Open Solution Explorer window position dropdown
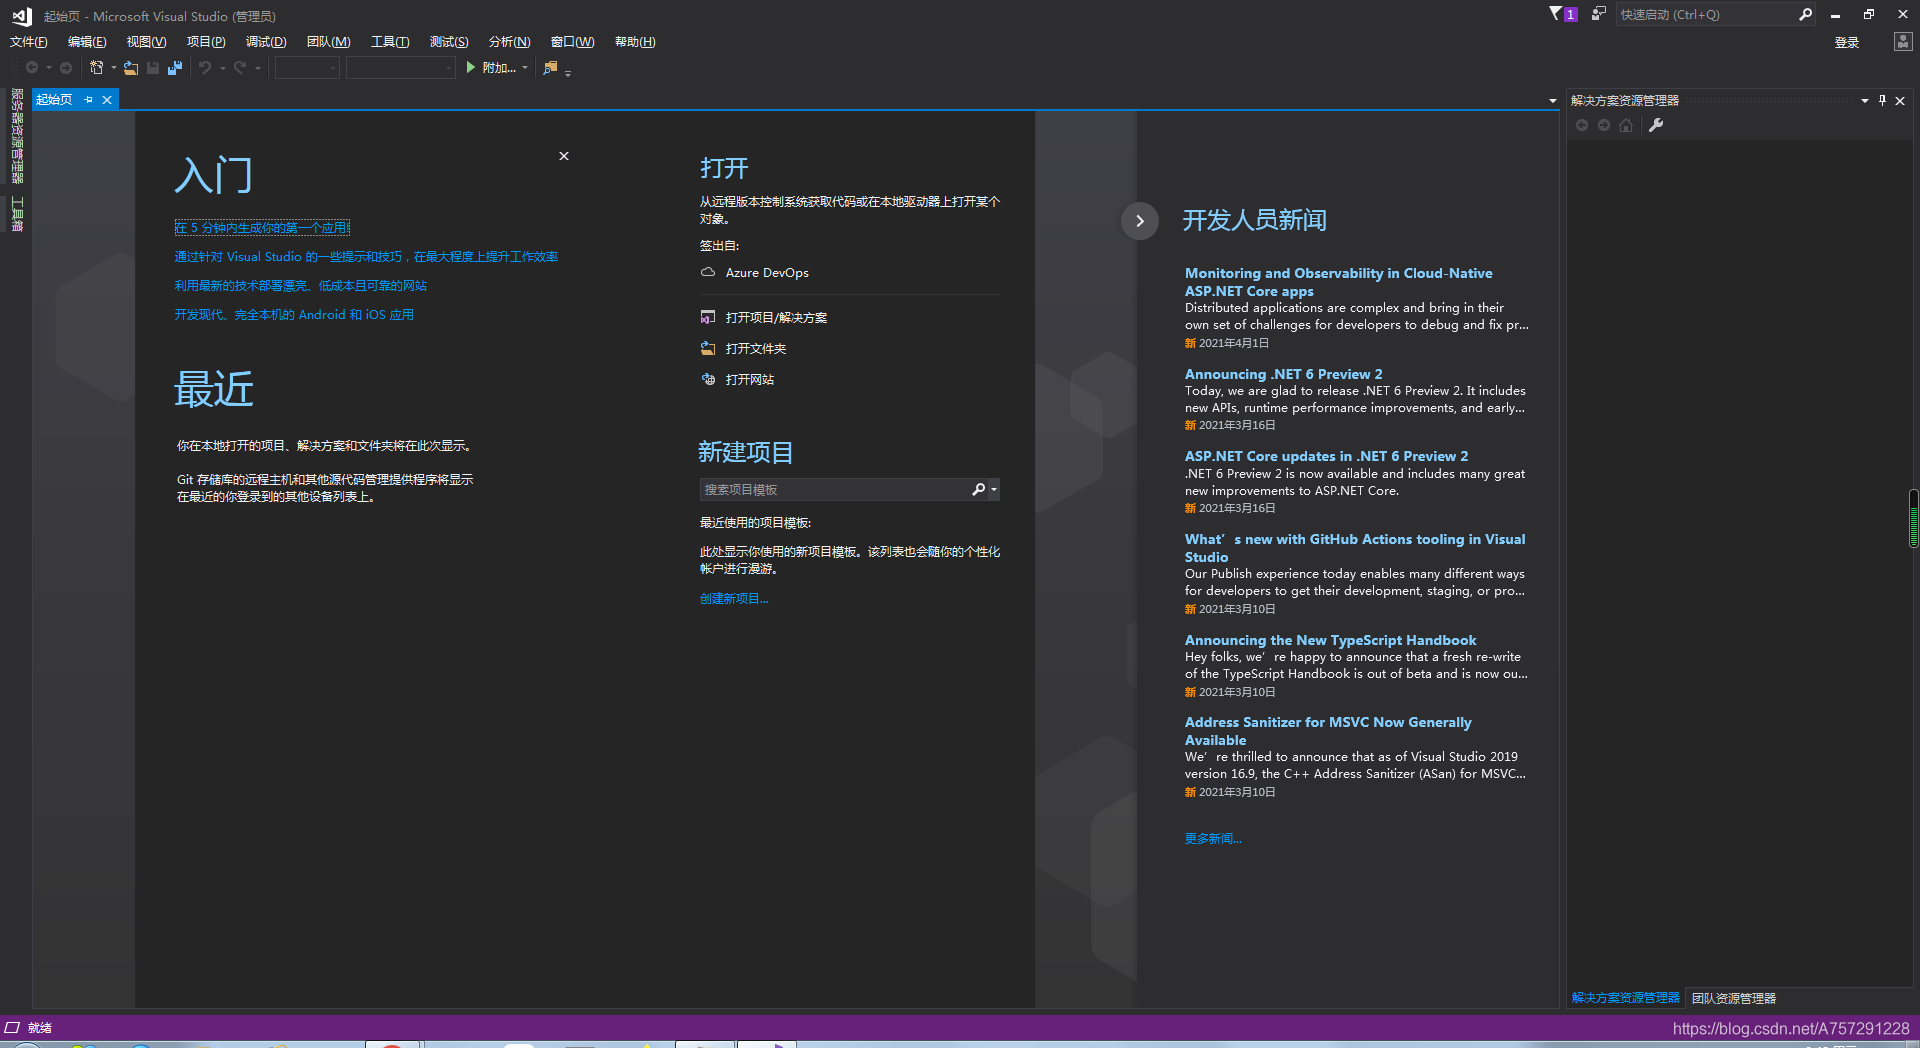Viewport: 1920px width, 1048px height. [1864, 100]
